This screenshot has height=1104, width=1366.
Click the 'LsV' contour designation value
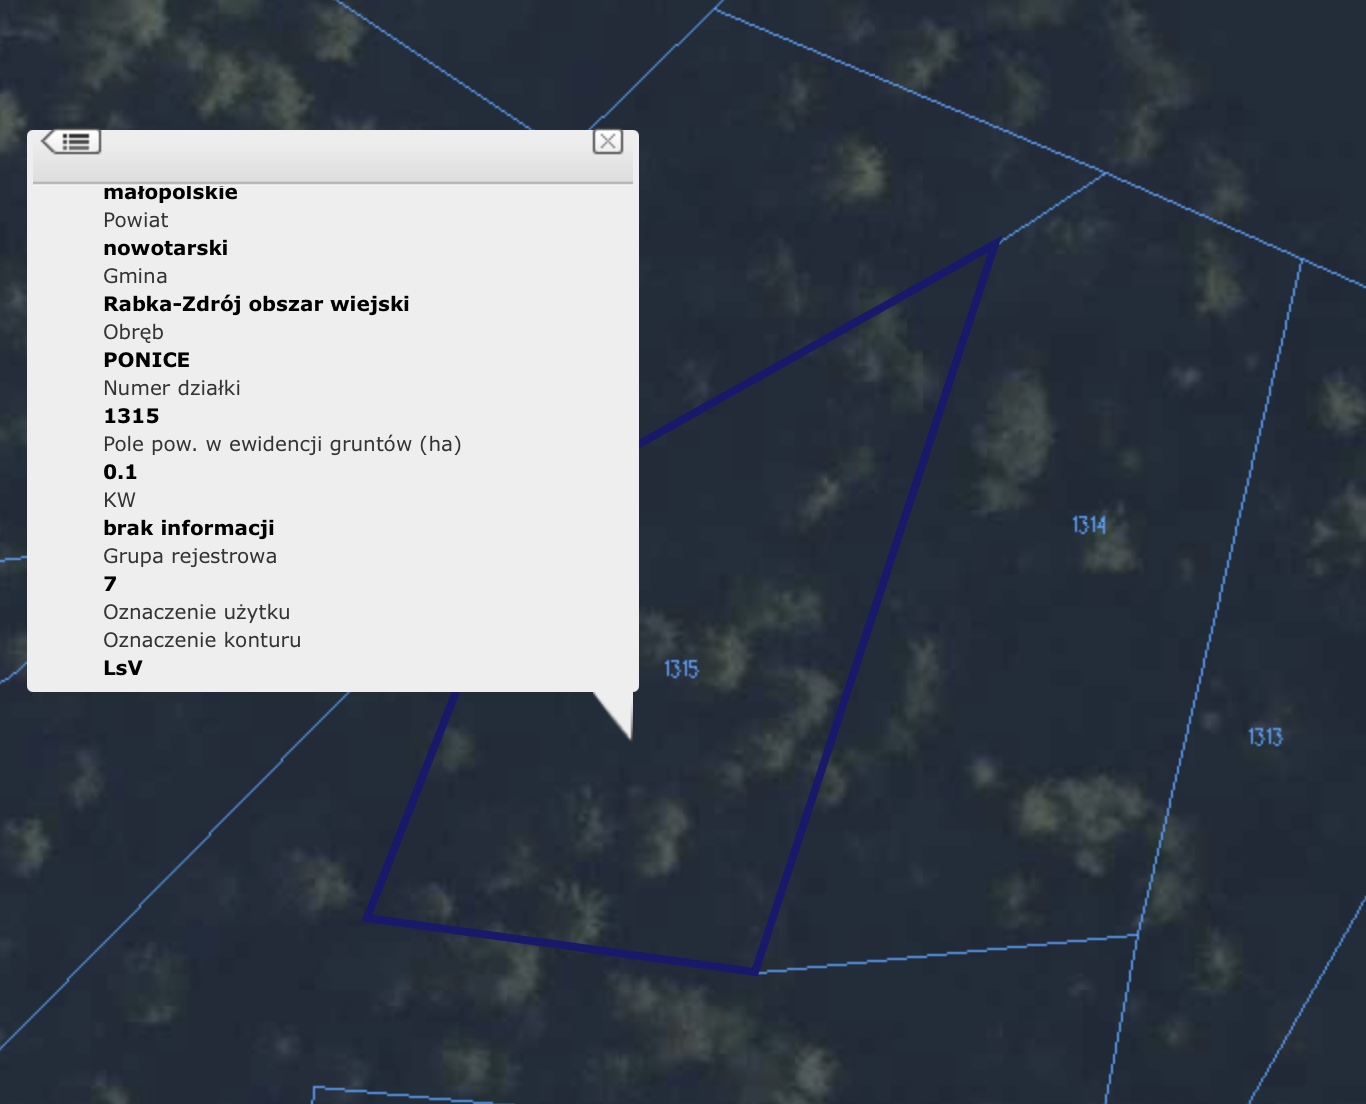[123, 668]
